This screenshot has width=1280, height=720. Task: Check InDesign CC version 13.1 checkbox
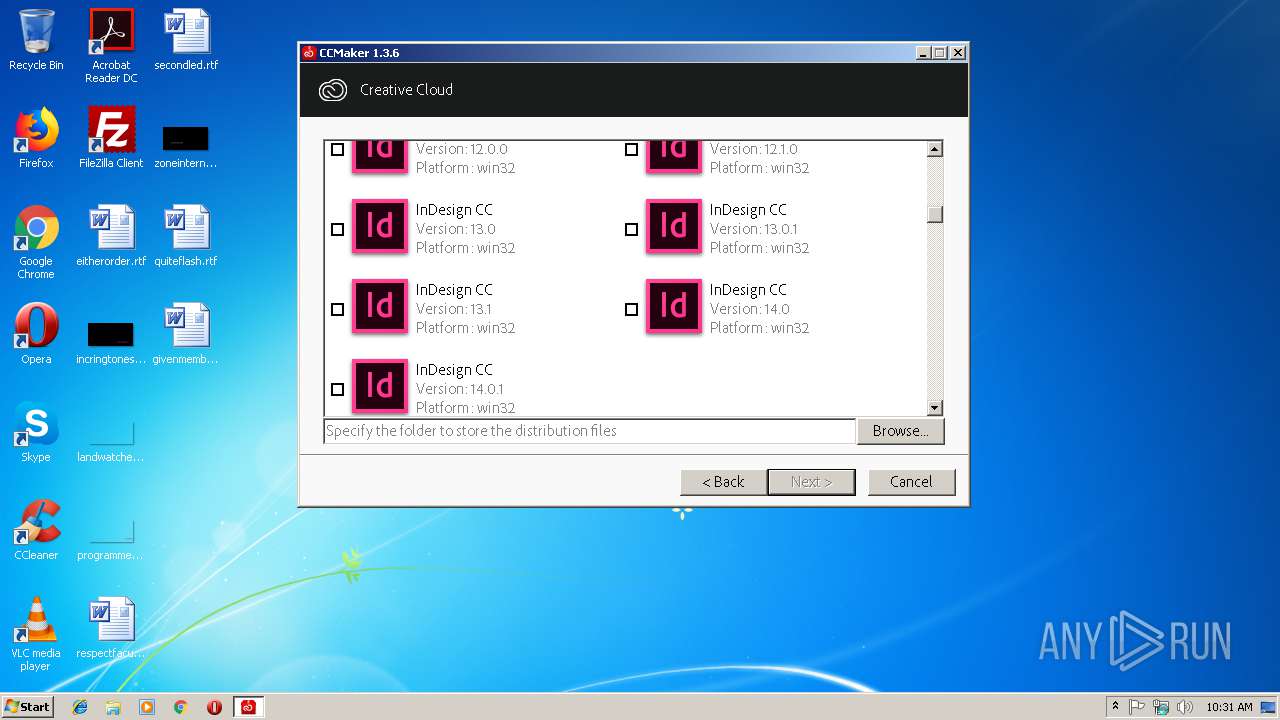coord(337,309)
